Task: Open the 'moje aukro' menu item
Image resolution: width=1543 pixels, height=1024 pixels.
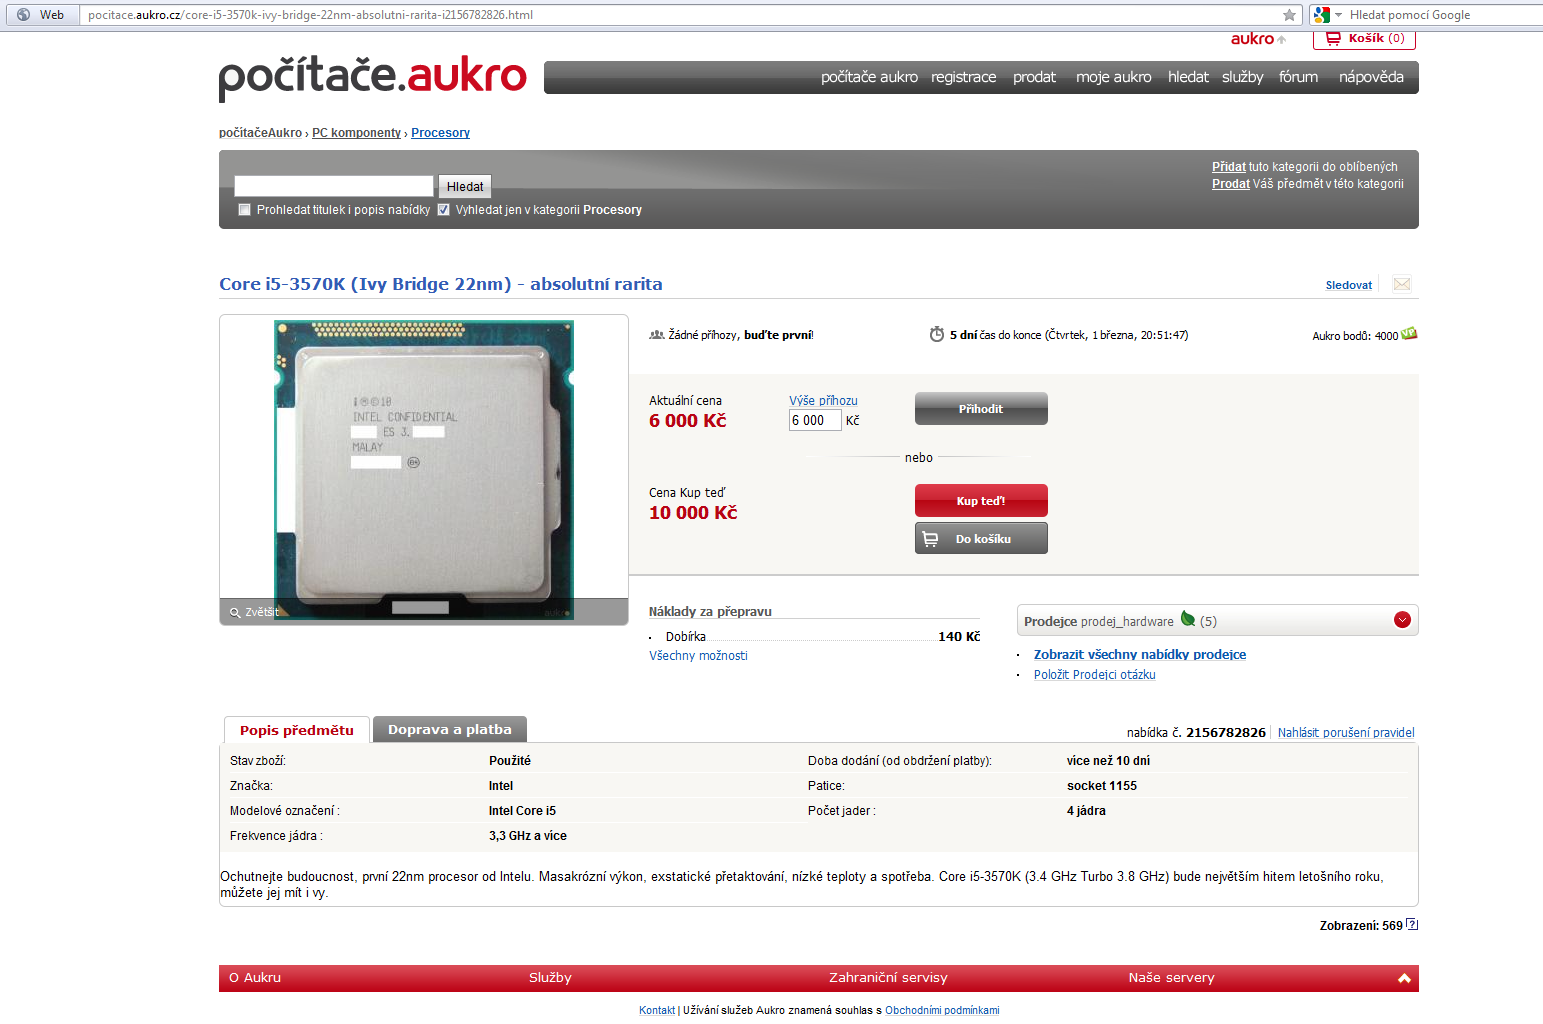Action: coord(1113,77)
